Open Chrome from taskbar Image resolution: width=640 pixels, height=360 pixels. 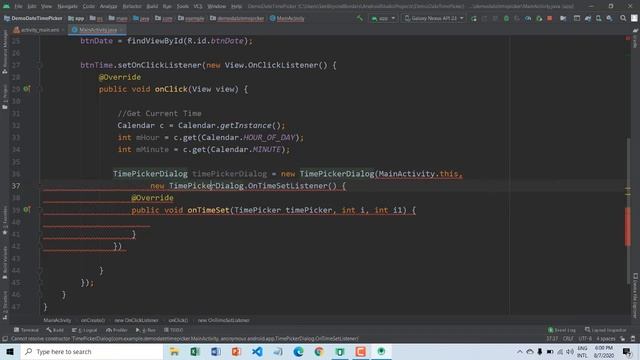click(319, 351)
